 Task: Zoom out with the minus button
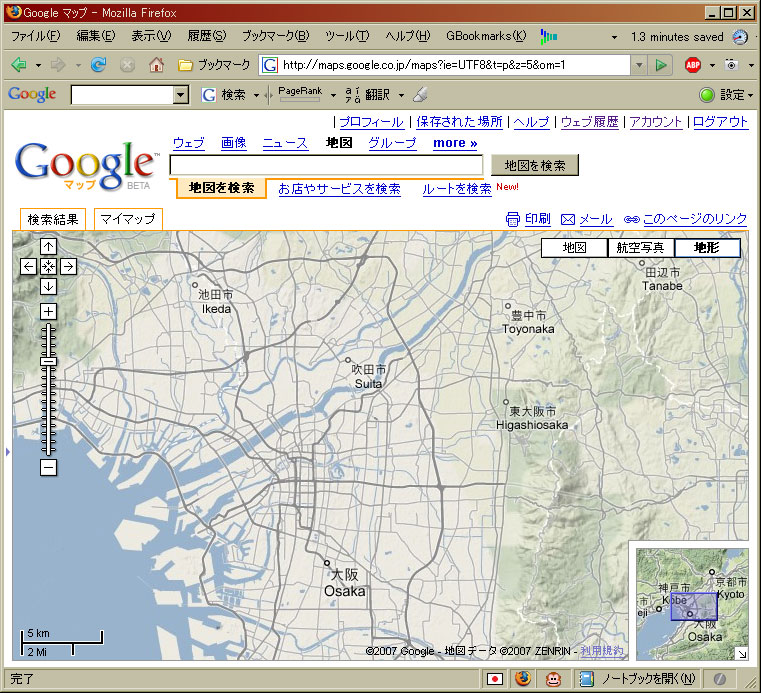click(48, 468)
